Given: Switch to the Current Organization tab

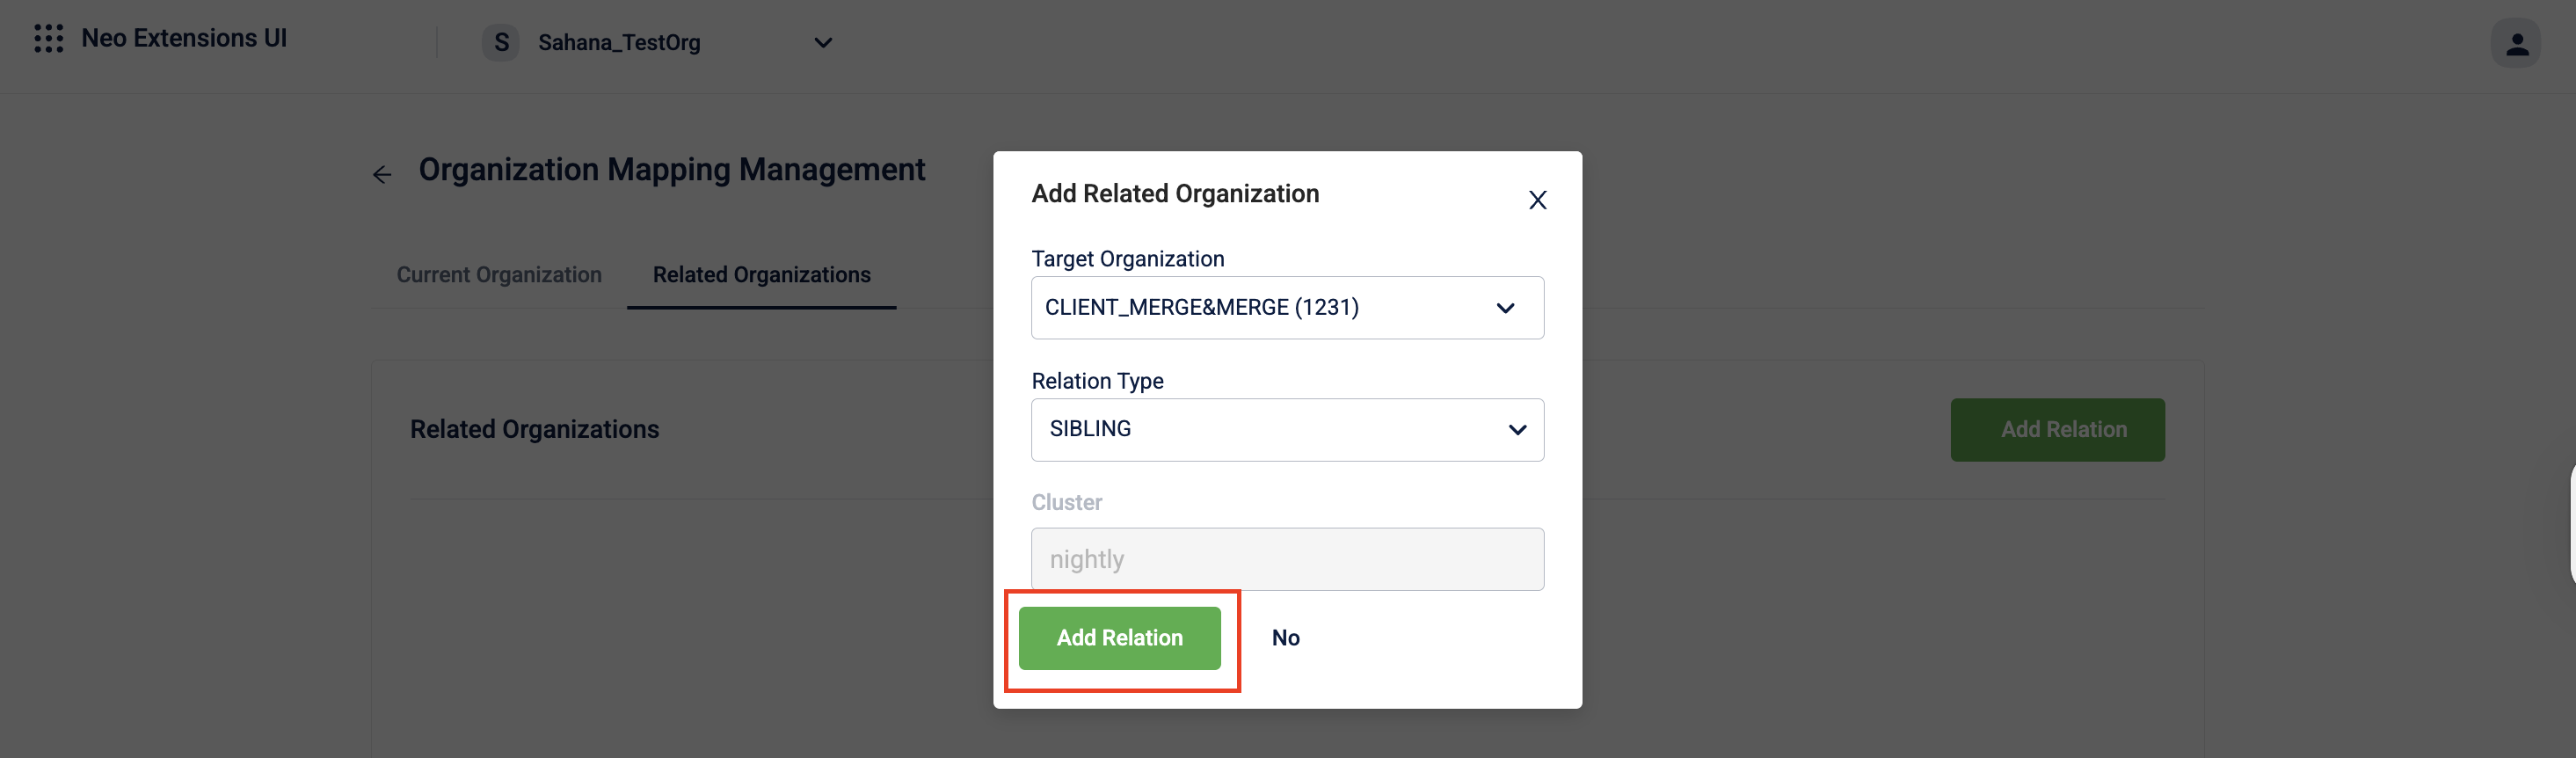Looking at the screenshot, I should click(x=499, y=275).
